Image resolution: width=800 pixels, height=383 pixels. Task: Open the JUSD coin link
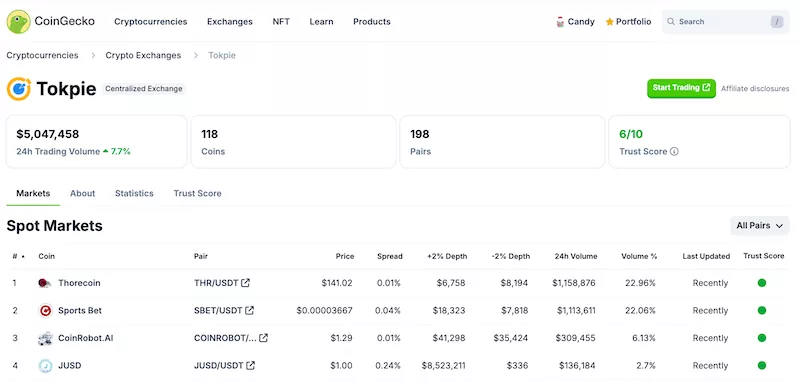[x=70, y=366]
